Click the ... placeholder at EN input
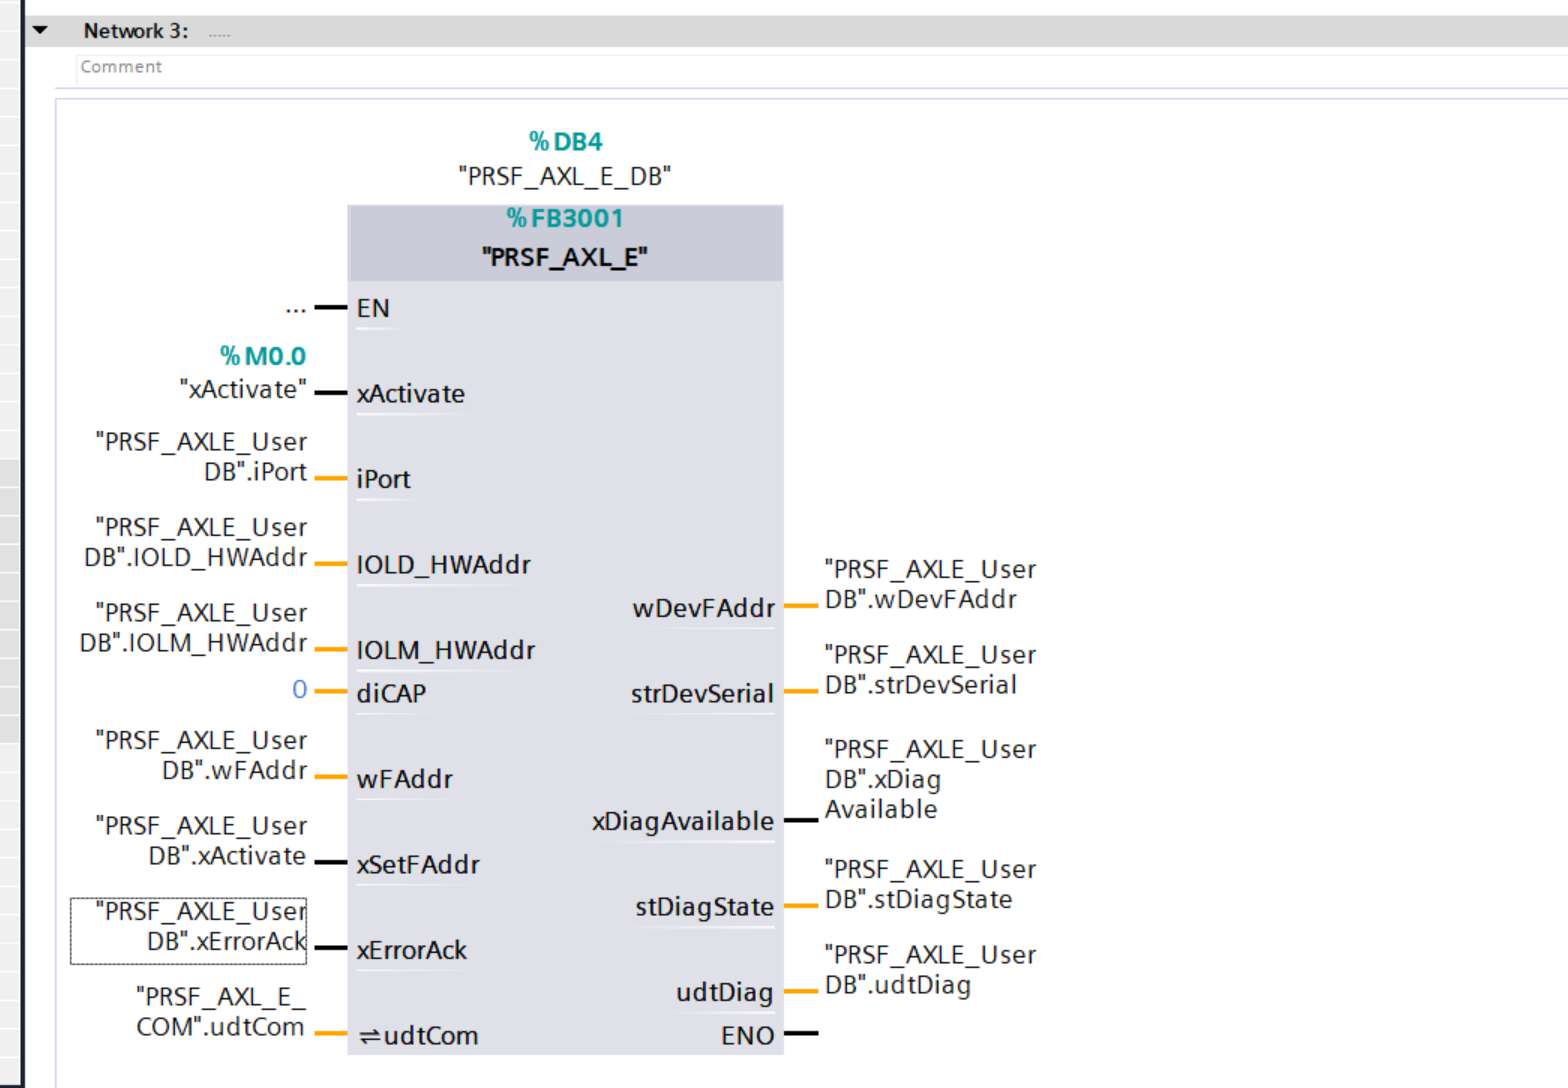The height and width of the screenshot is (1088, 1568). click(x=295, y=308)
